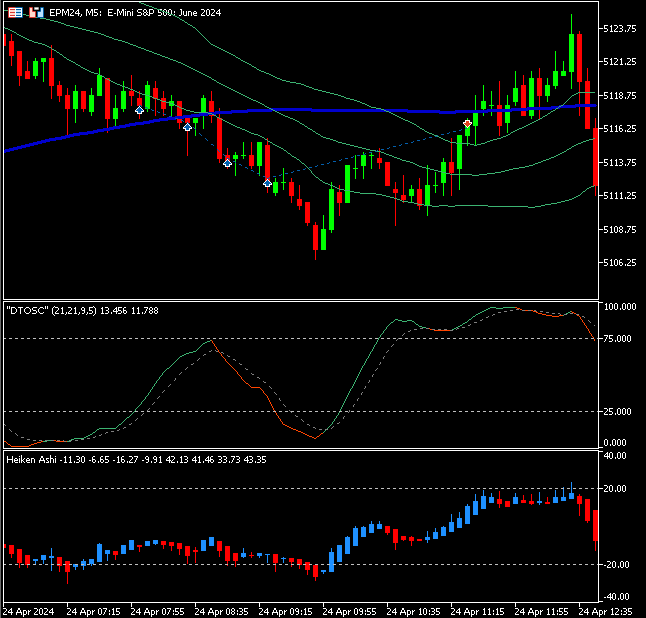The image size is (646, 618).
Task: Toggle the one-click trading panel icon
Action: (x=36, y=12)
